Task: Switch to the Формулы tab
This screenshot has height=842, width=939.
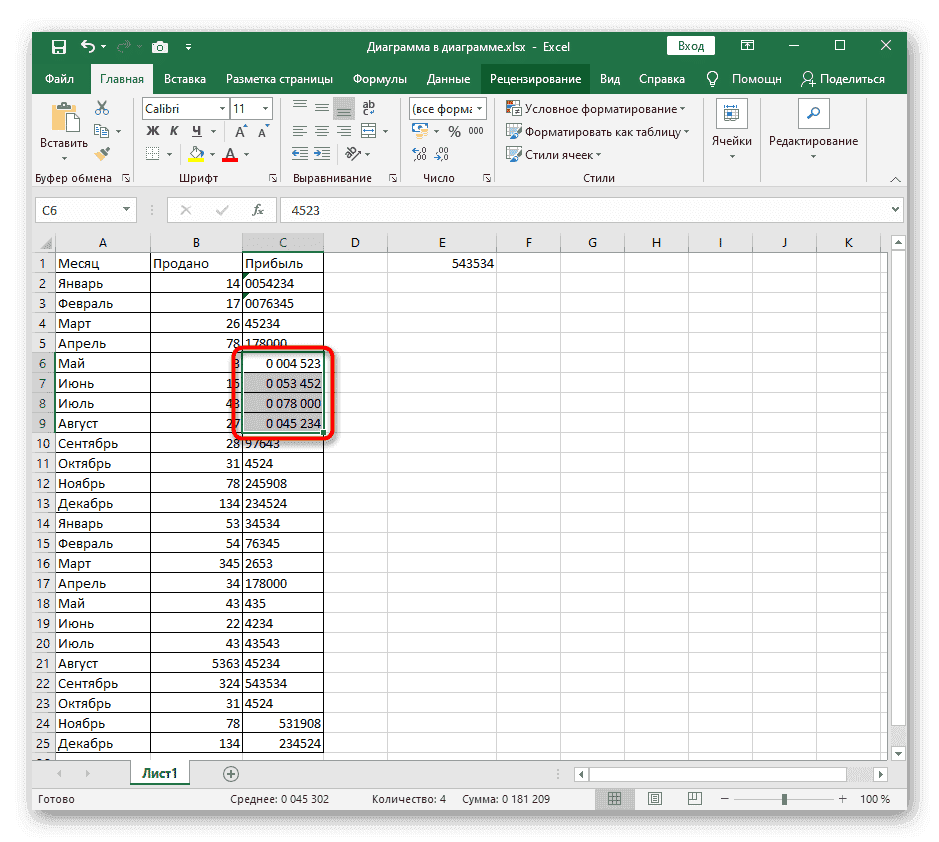Action: point(379,79)
